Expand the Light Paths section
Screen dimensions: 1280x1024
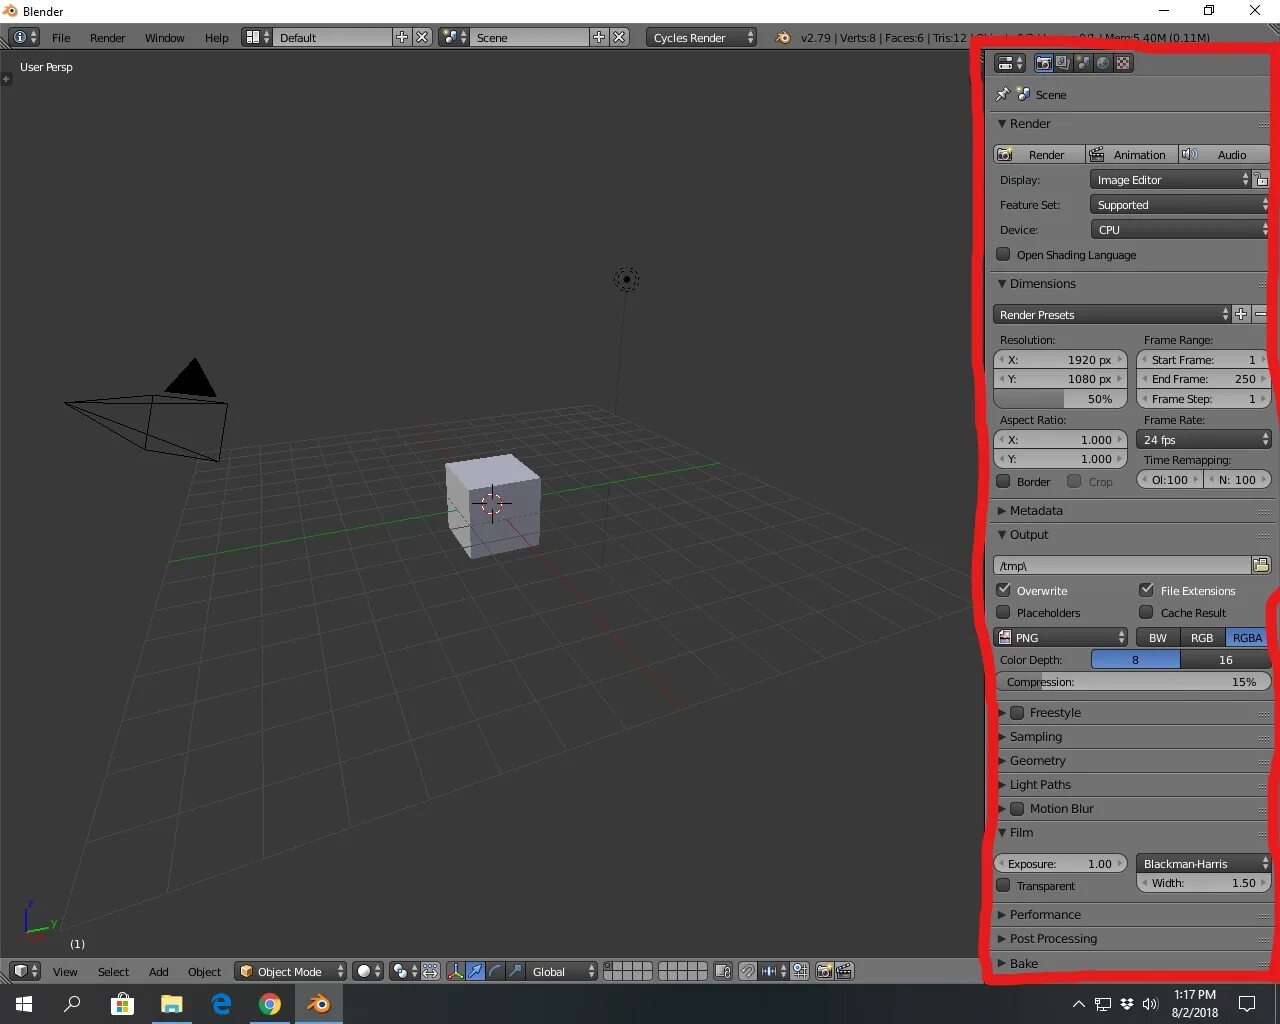tap(1040, 784)
